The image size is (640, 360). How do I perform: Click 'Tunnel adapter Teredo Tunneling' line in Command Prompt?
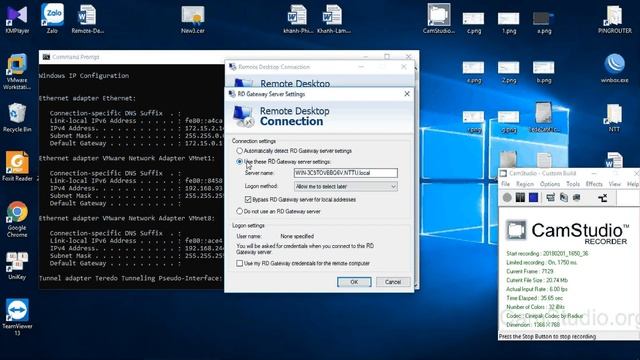tap(131, 278)
